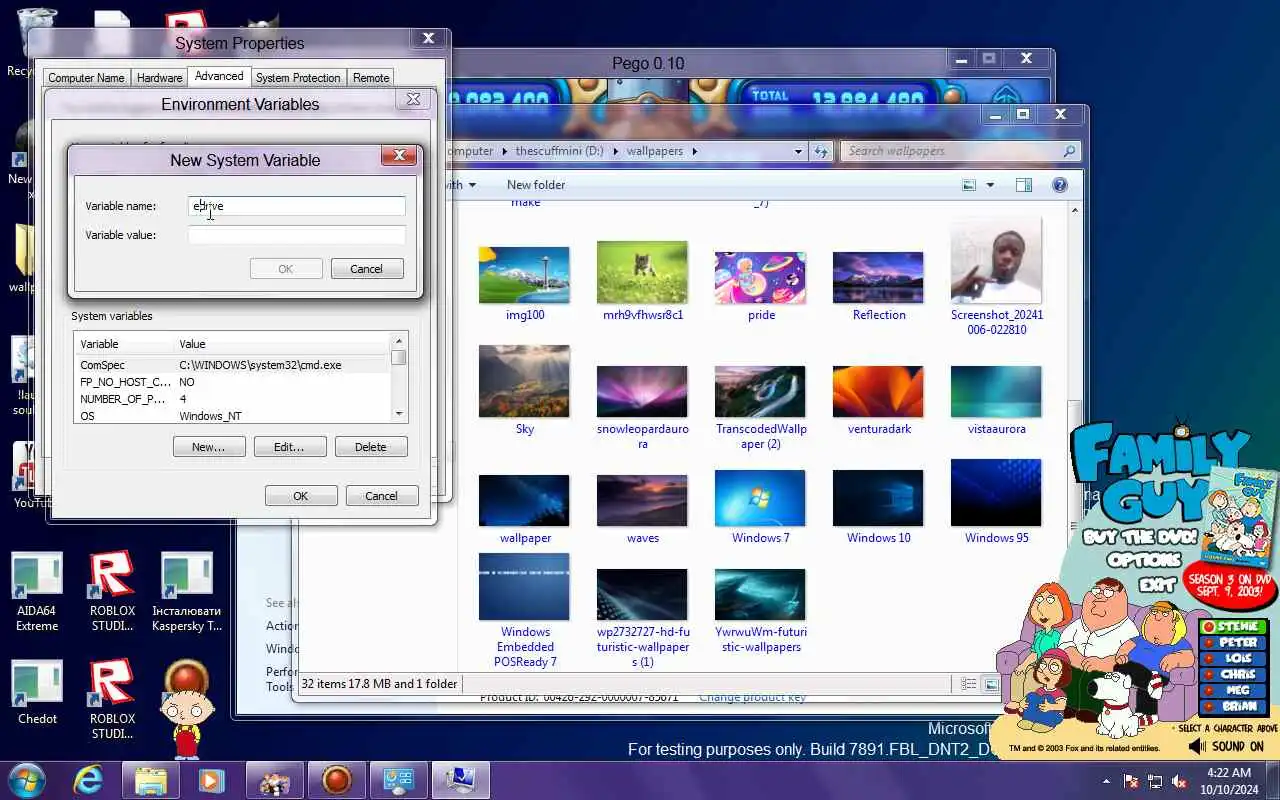Switch to large thumbnails view in status bar

pos(990,684)
